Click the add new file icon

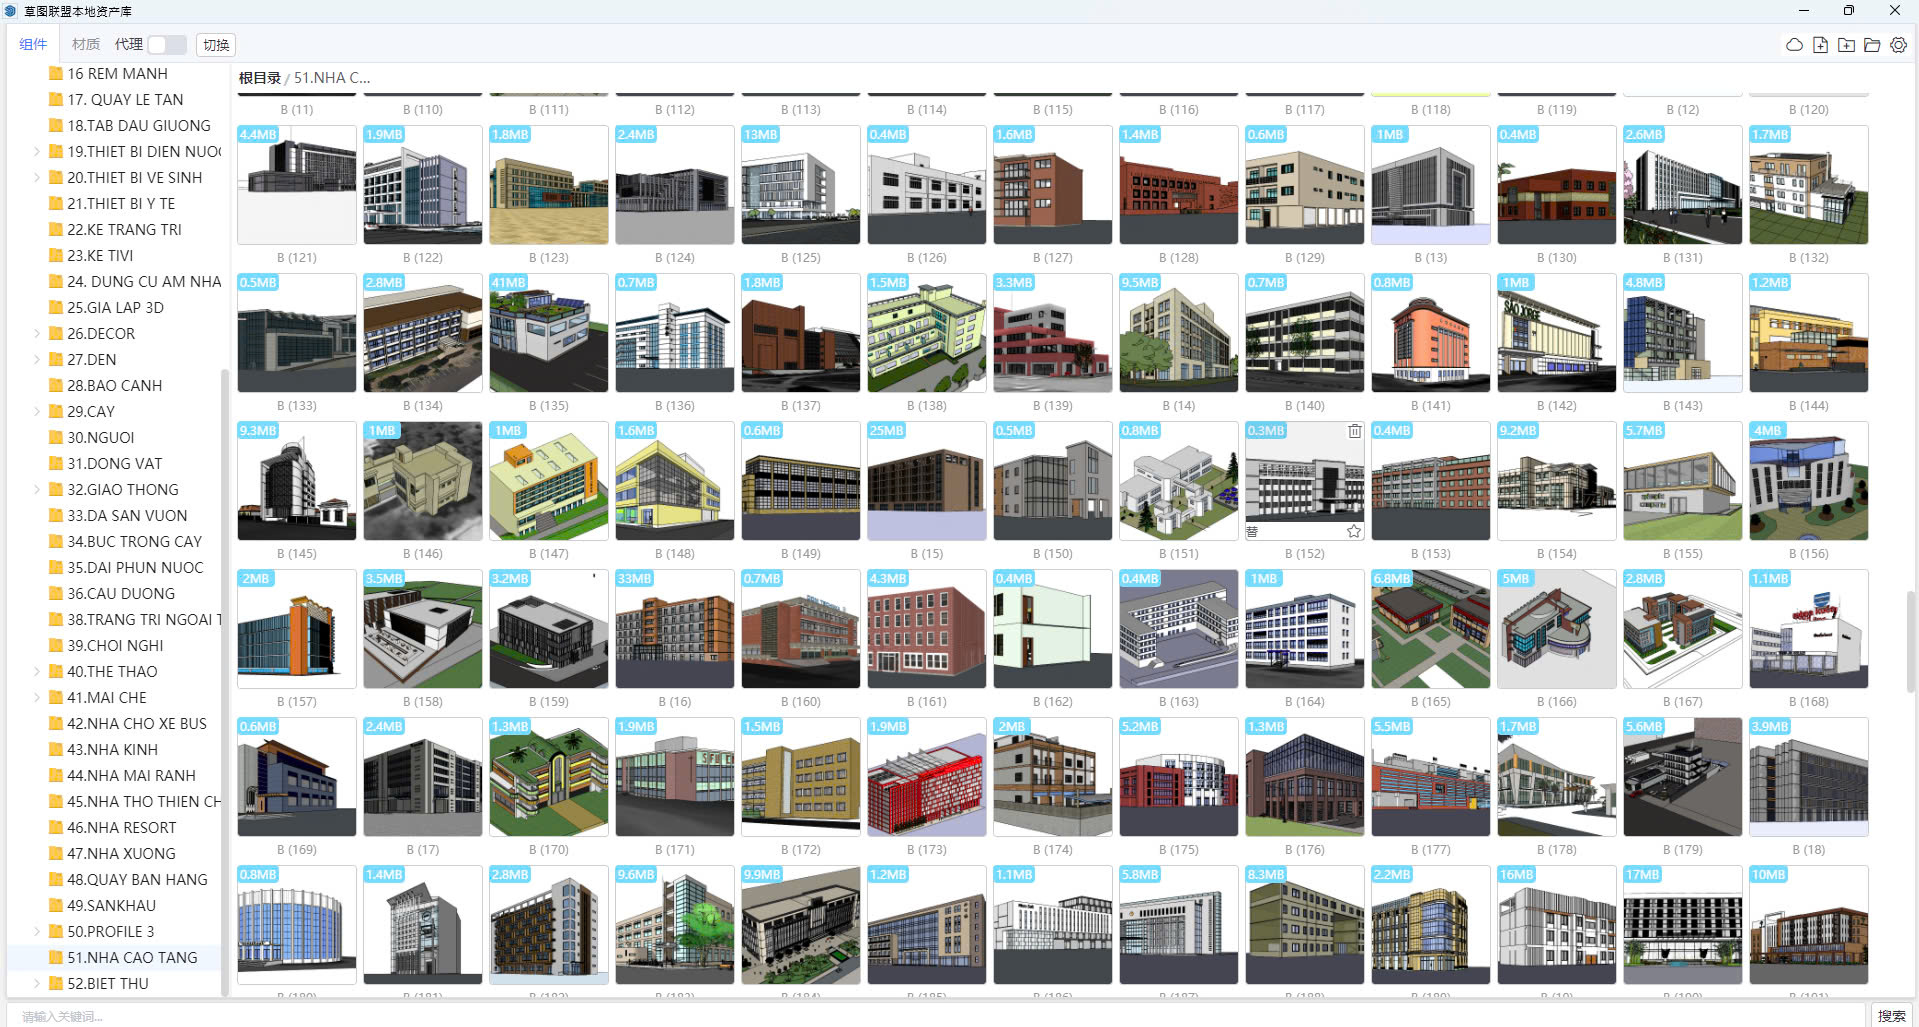1820,45
